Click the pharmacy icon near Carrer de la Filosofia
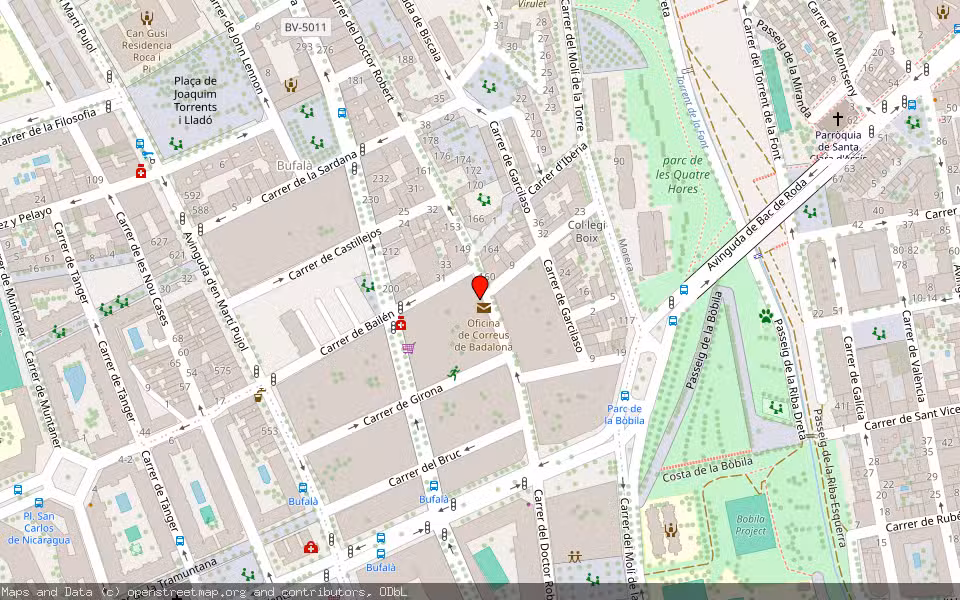 (141, 171)
